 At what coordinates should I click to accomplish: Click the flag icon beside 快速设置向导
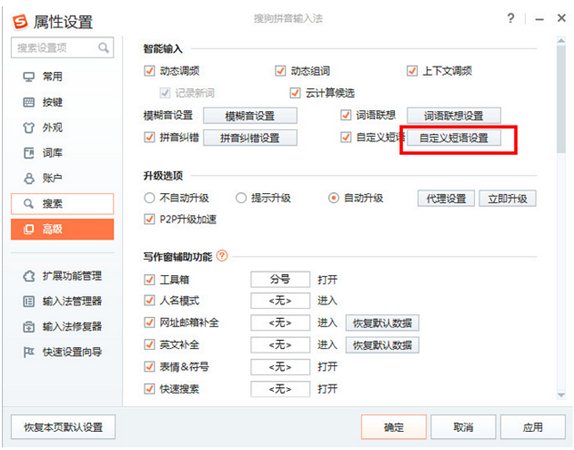pyautogui.click(x=29, y=352)
